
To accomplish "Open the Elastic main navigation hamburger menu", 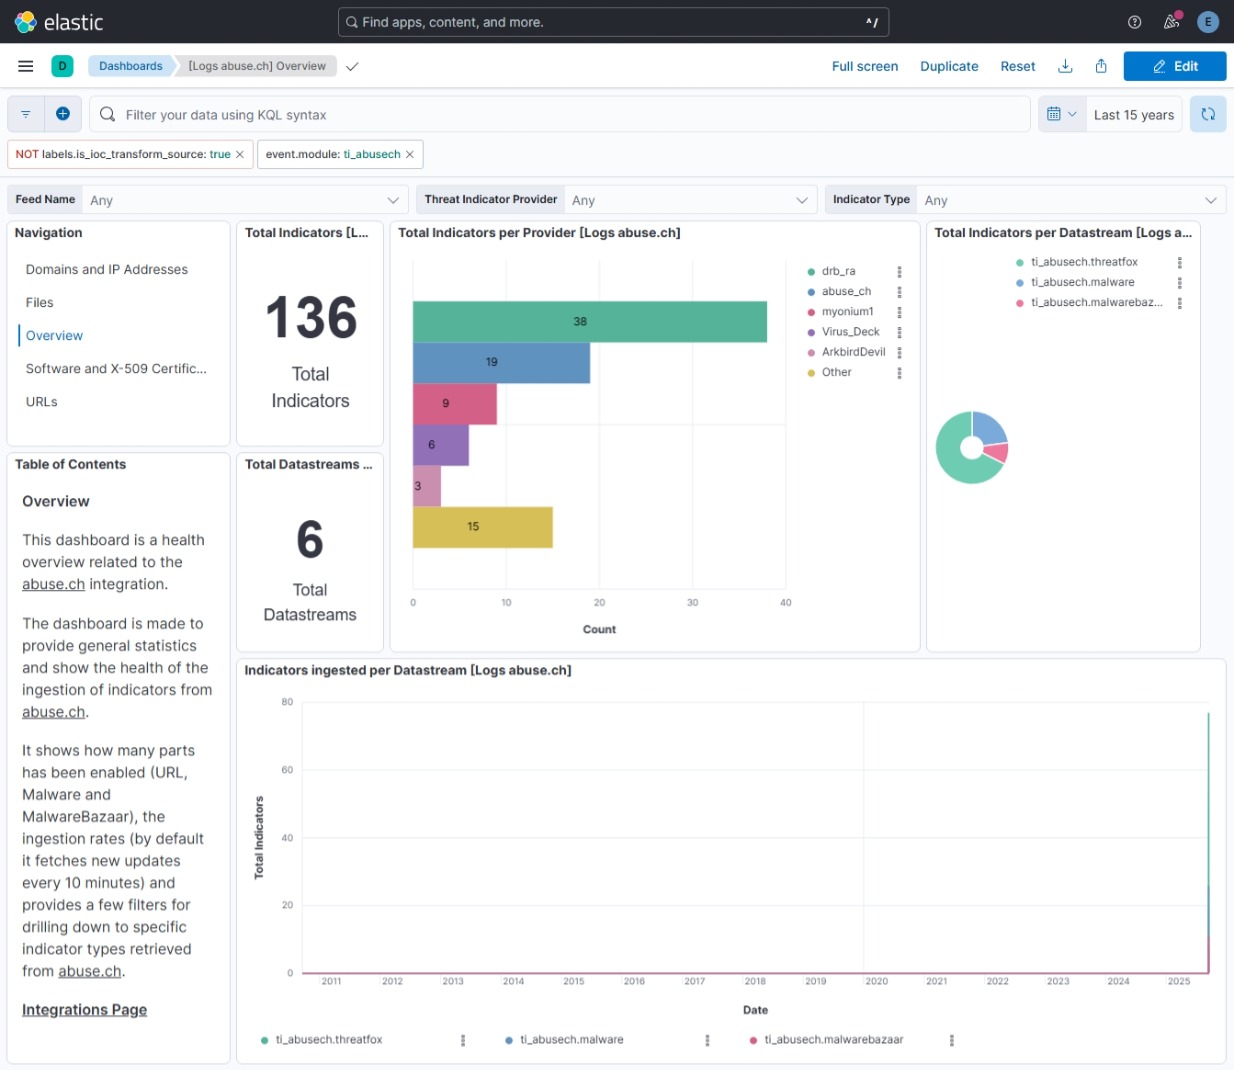I will pos(25,66).
